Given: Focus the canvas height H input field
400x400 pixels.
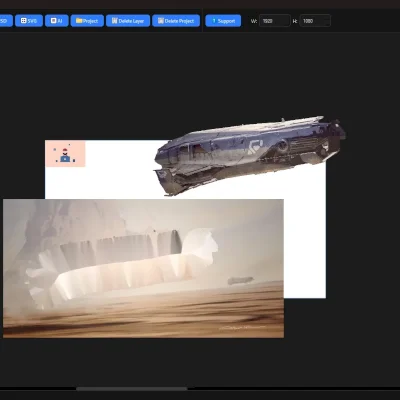Looking at the screenshot, I should point(315,21).
